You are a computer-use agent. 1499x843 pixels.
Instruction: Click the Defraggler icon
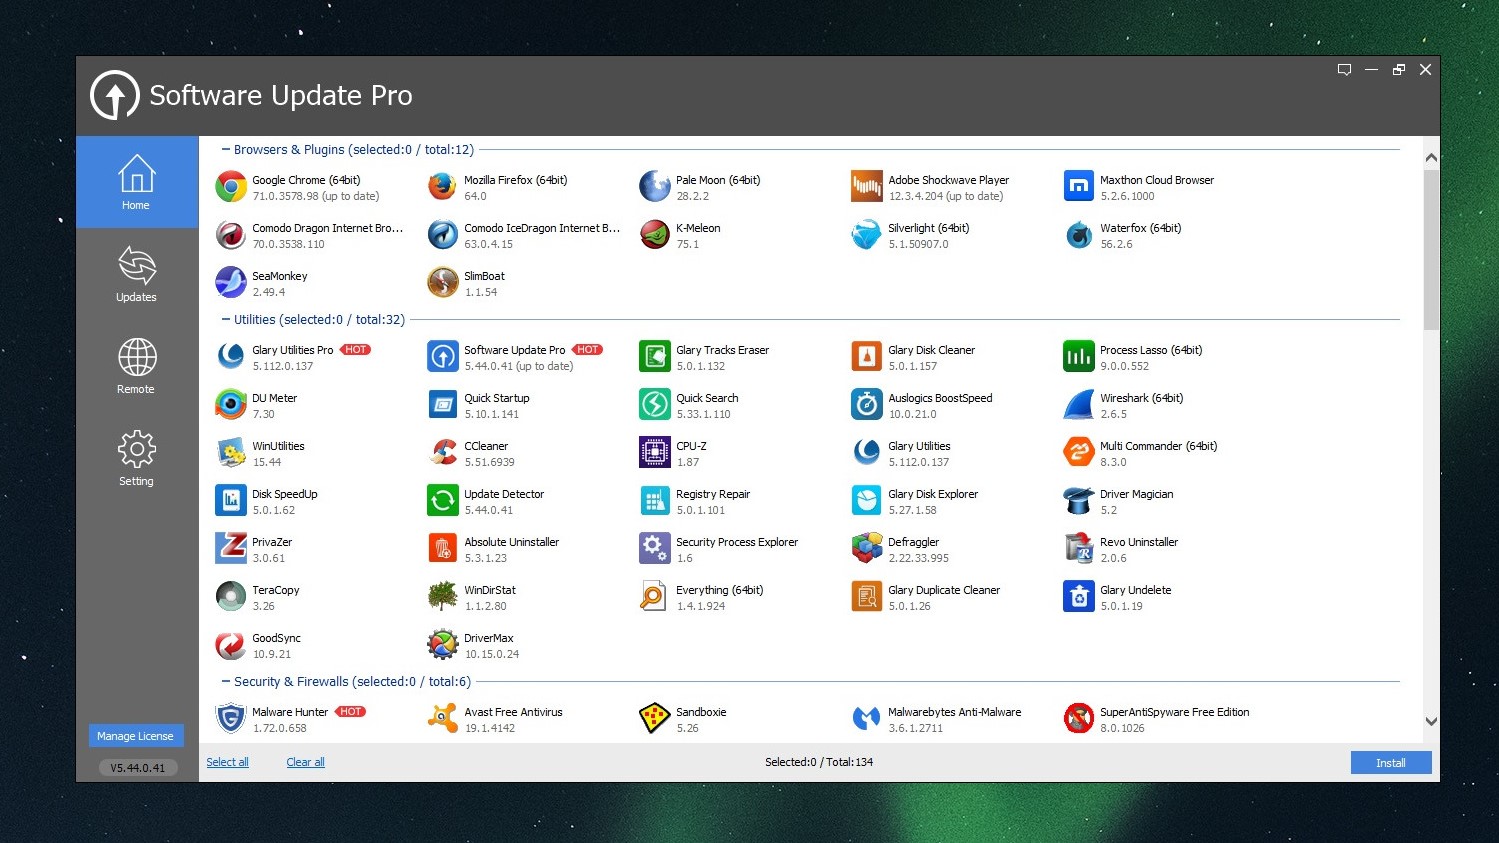(x=867, y=549)
